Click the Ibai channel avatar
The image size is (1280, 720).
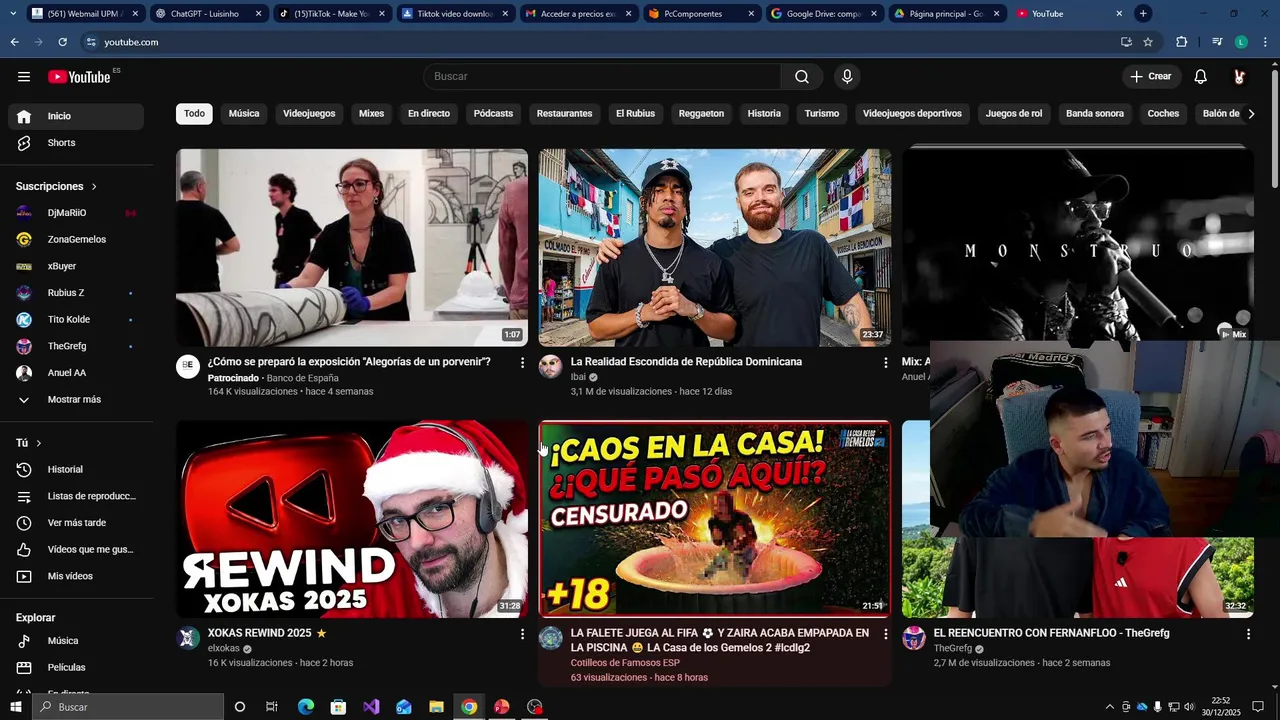551,367
